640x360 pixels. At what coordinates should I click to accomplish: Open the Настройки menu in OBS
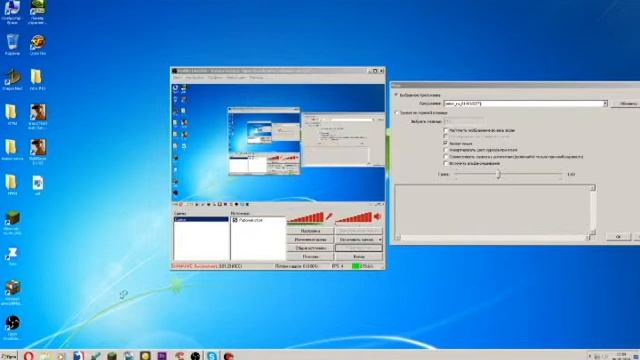point(194,77)
